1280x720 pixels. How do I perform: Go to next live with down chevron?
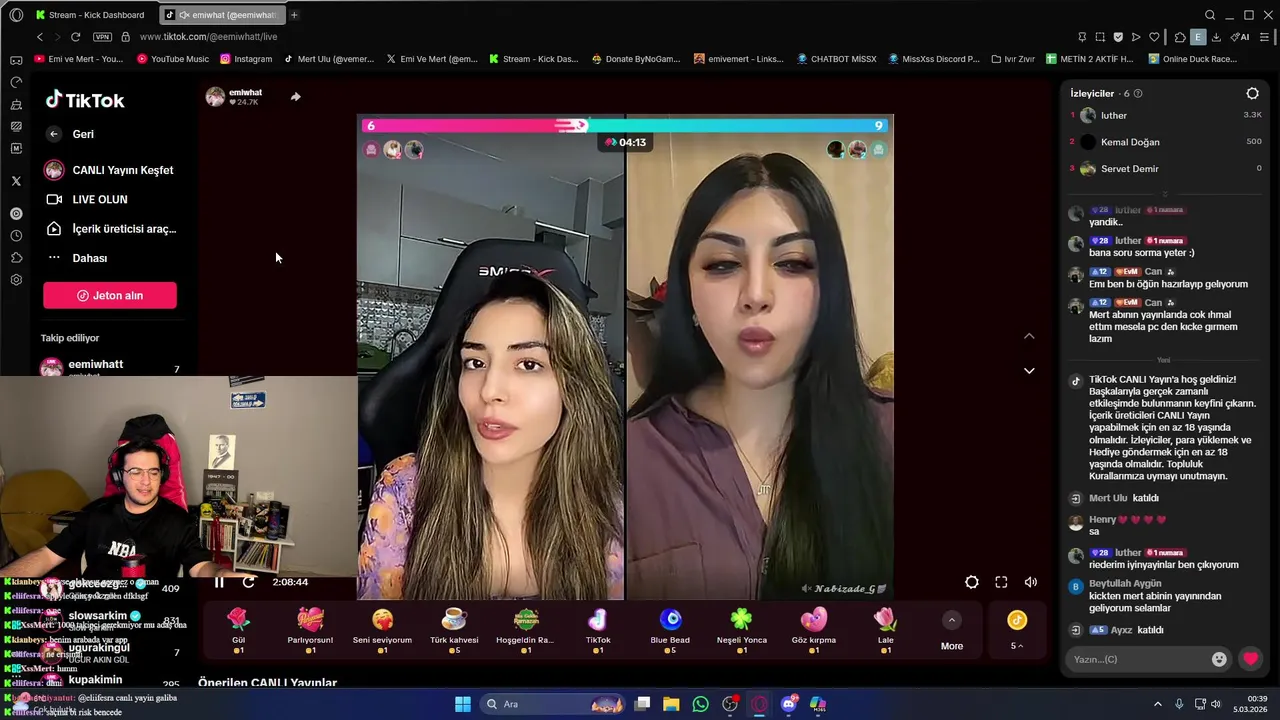1029,371
